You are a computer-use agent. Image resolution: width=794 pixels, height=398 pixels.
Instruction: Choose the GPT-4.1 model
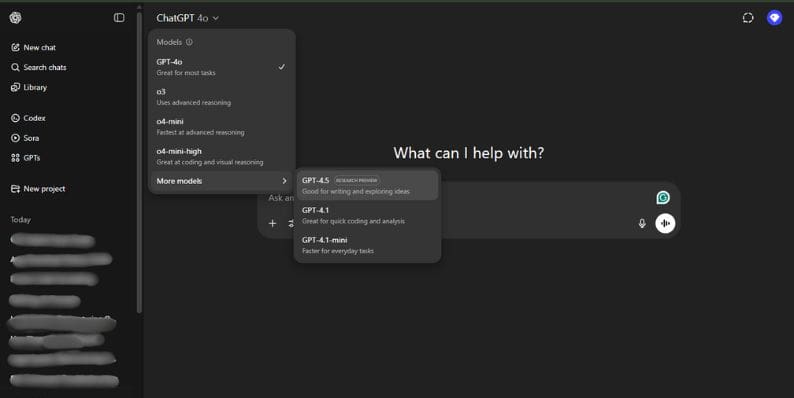coord(367,215)
